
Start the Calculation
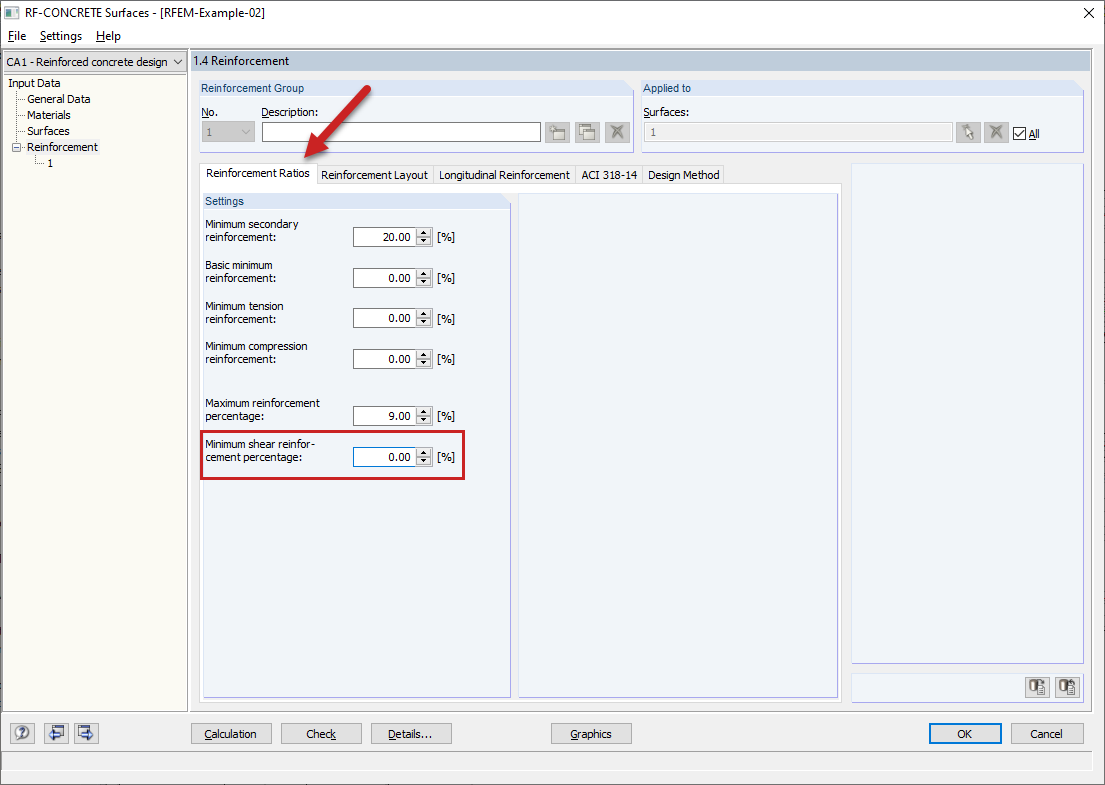(x=231, y=733)
